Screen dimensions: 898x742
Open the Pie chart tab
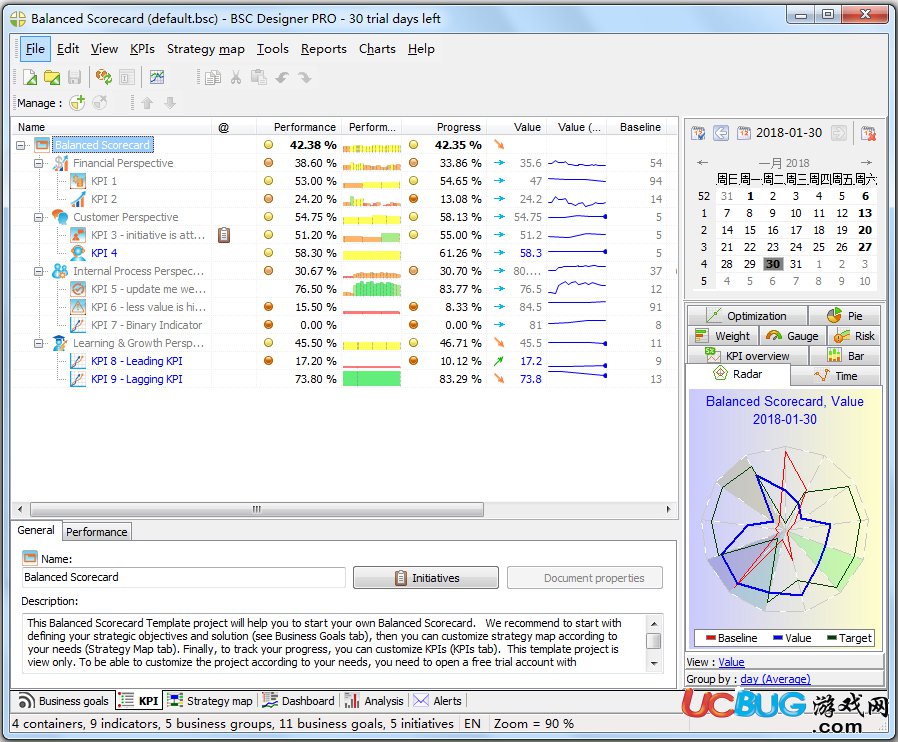[845, 316]
